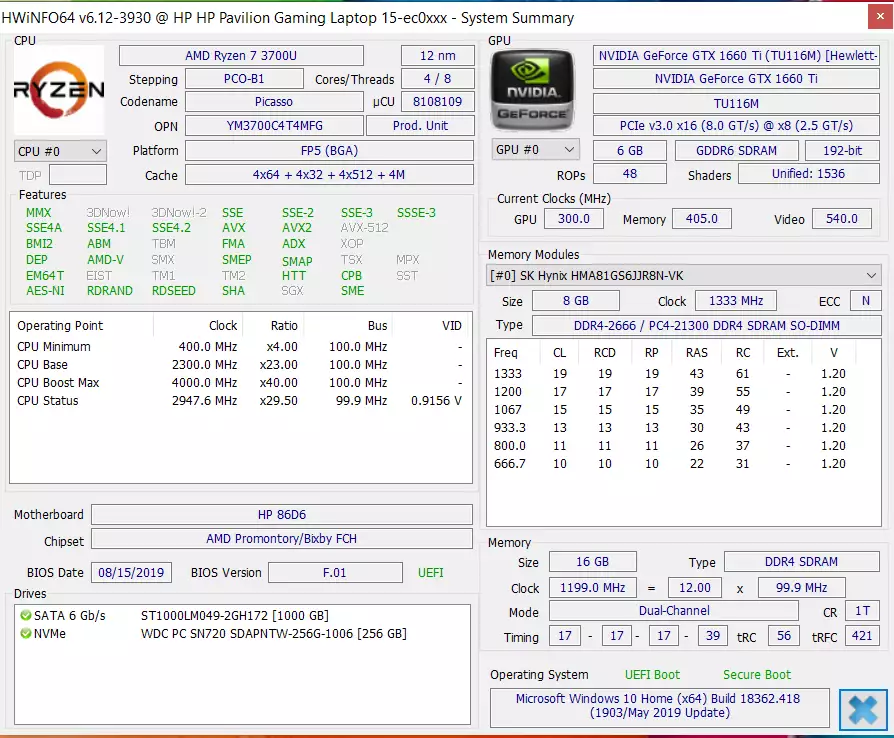Click the blue X close icon
The height and width of the screenshot is (738, 894).
tap(863, 709)
